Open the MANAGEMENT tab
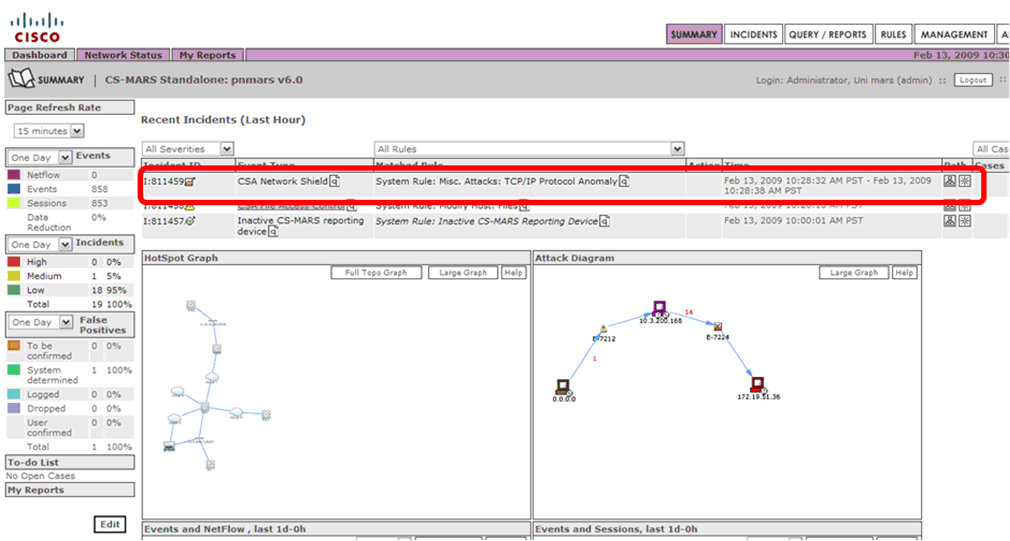The image size is (1010, 541). pos(954,34)
